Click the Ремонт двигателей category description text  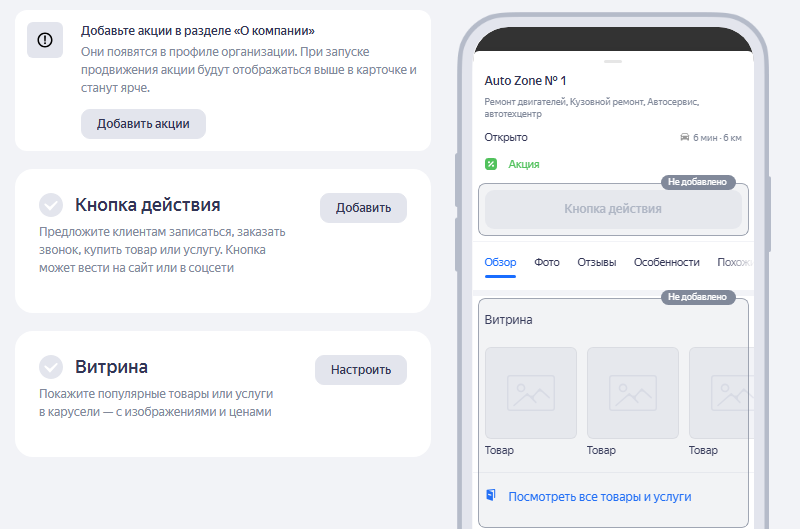591,108
